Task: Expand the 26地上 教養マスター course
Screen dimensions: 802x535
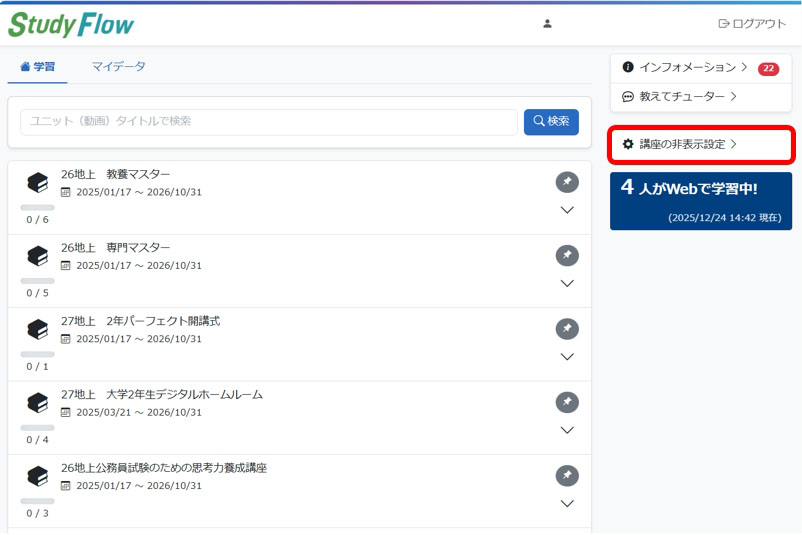Action: [x=567, y=210]
